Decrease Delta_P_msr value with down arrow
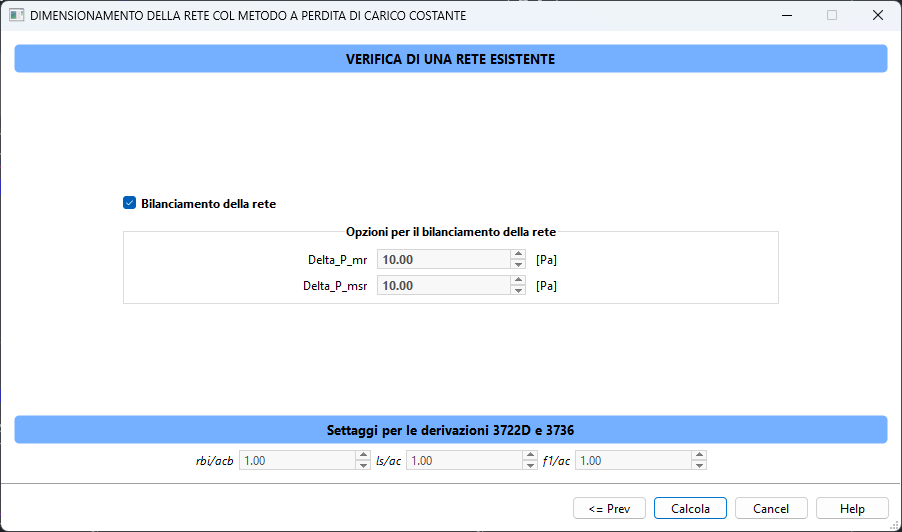902x532 pixels. (x=518, y=291)
